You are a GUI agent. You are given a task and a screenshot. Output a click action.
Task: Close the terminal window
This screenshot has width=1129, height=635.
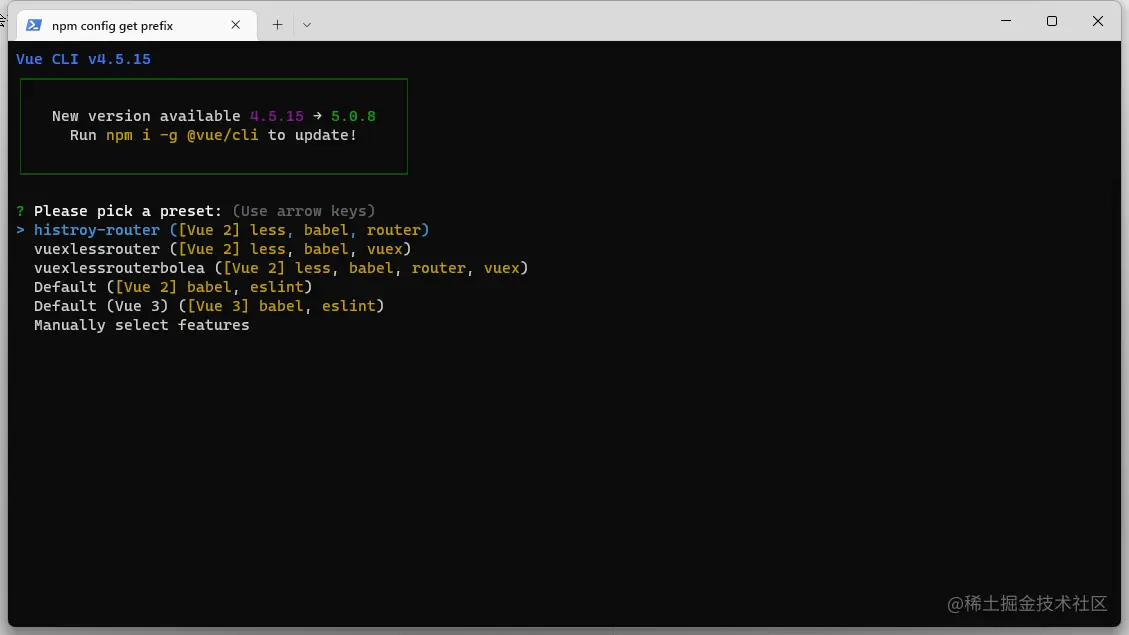coord(1098,21)
